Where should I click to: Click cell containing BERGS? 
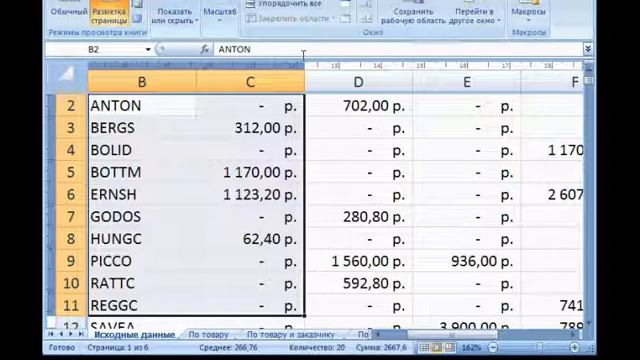(142, 128)
